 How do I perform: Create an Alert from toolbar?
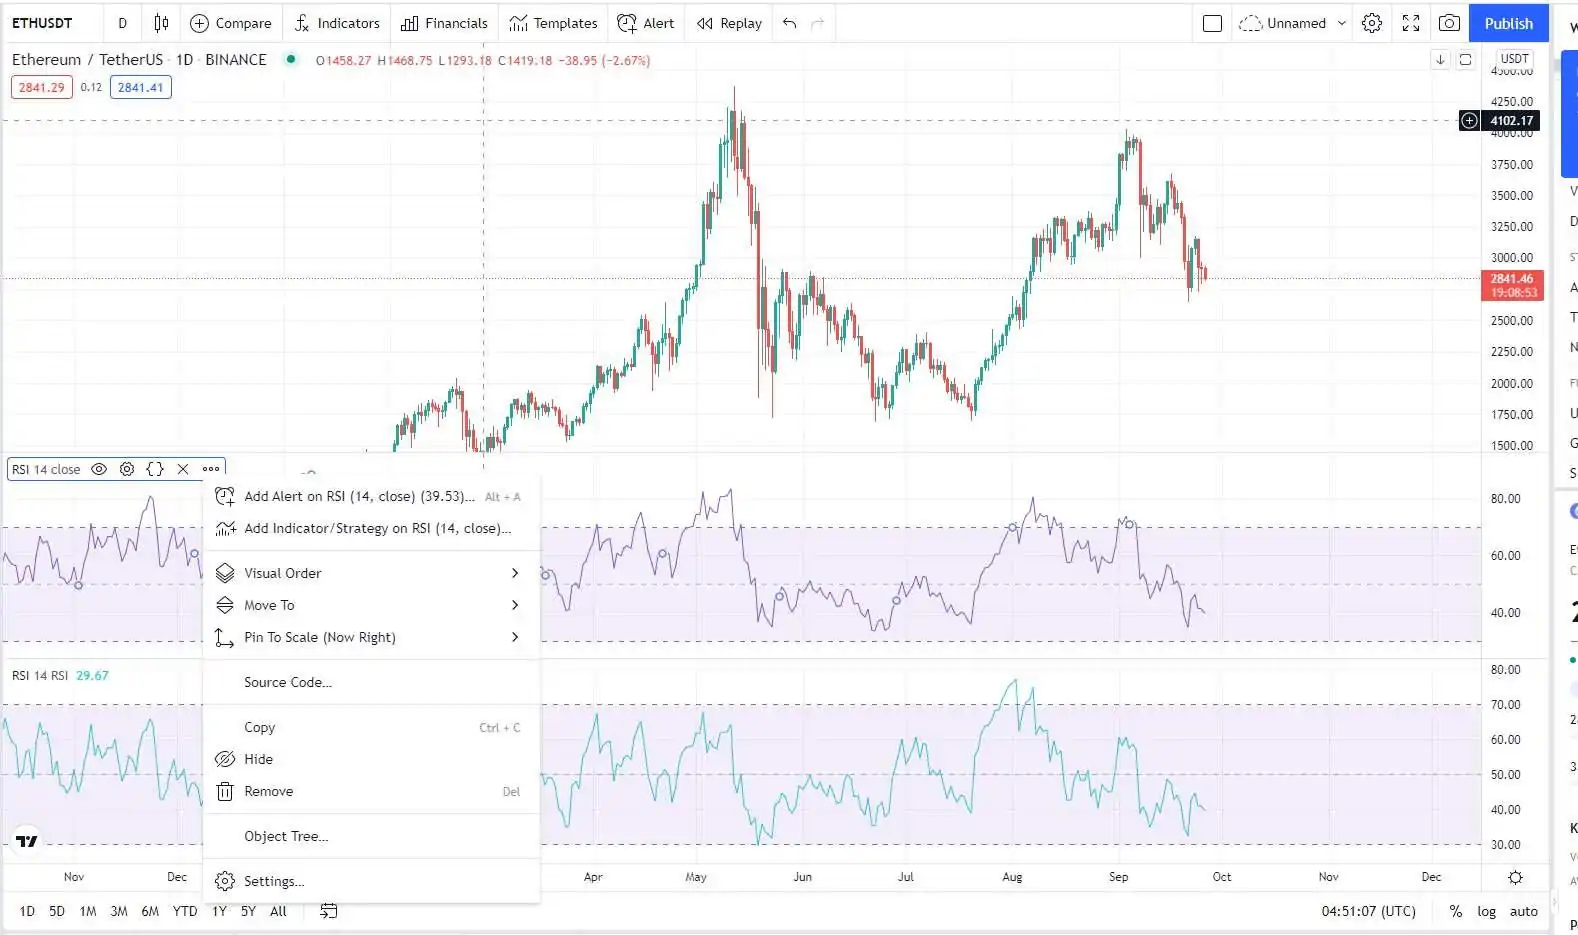[646, 23]
